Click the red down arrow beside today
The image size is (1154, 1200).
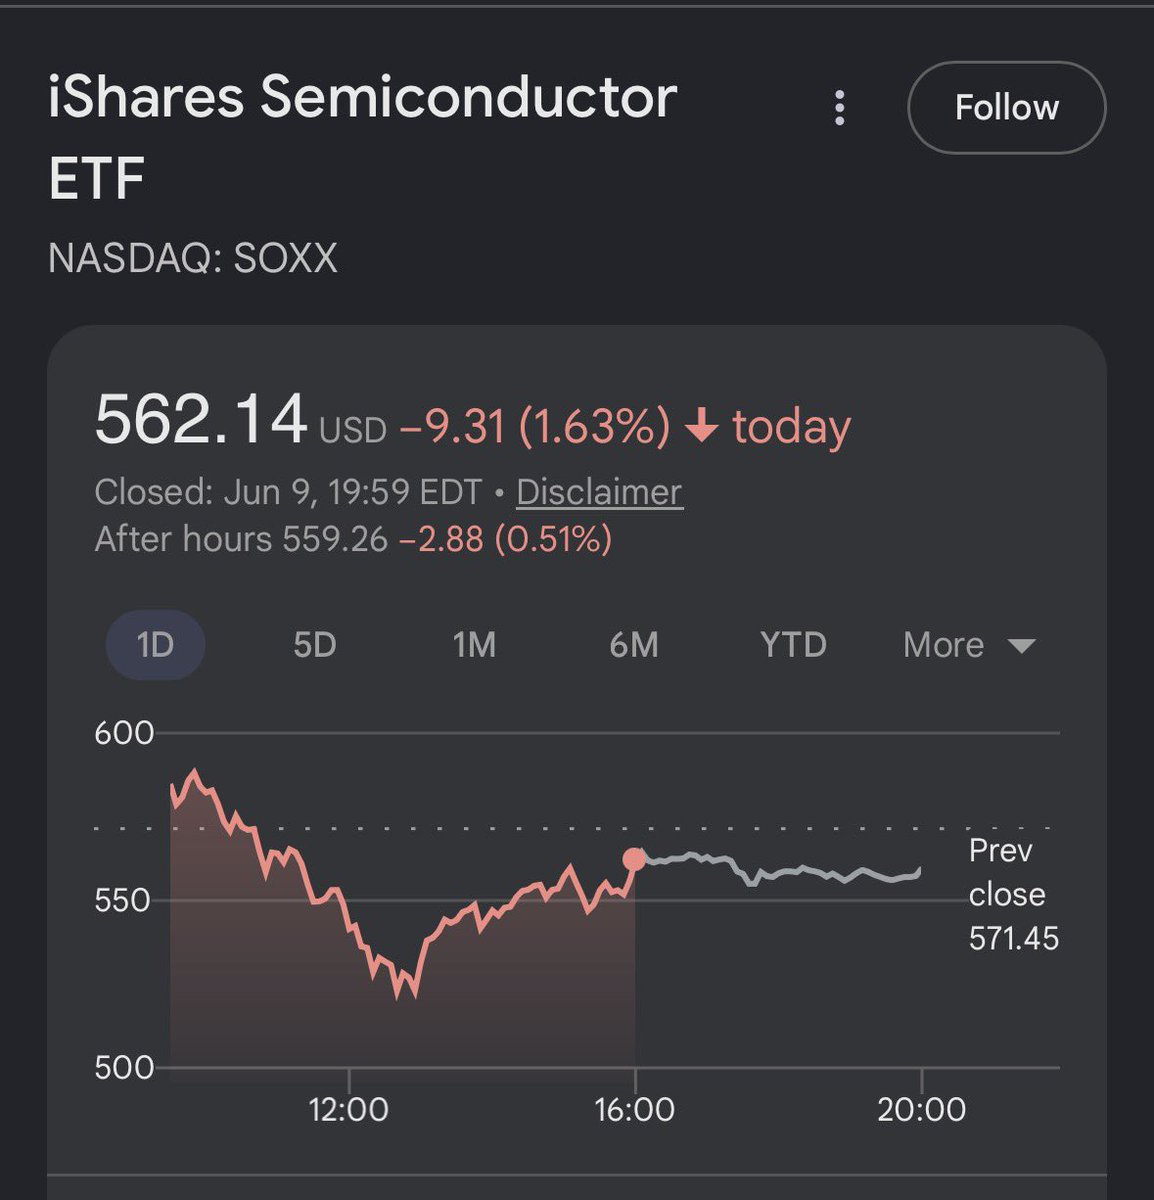coord(702,427)
